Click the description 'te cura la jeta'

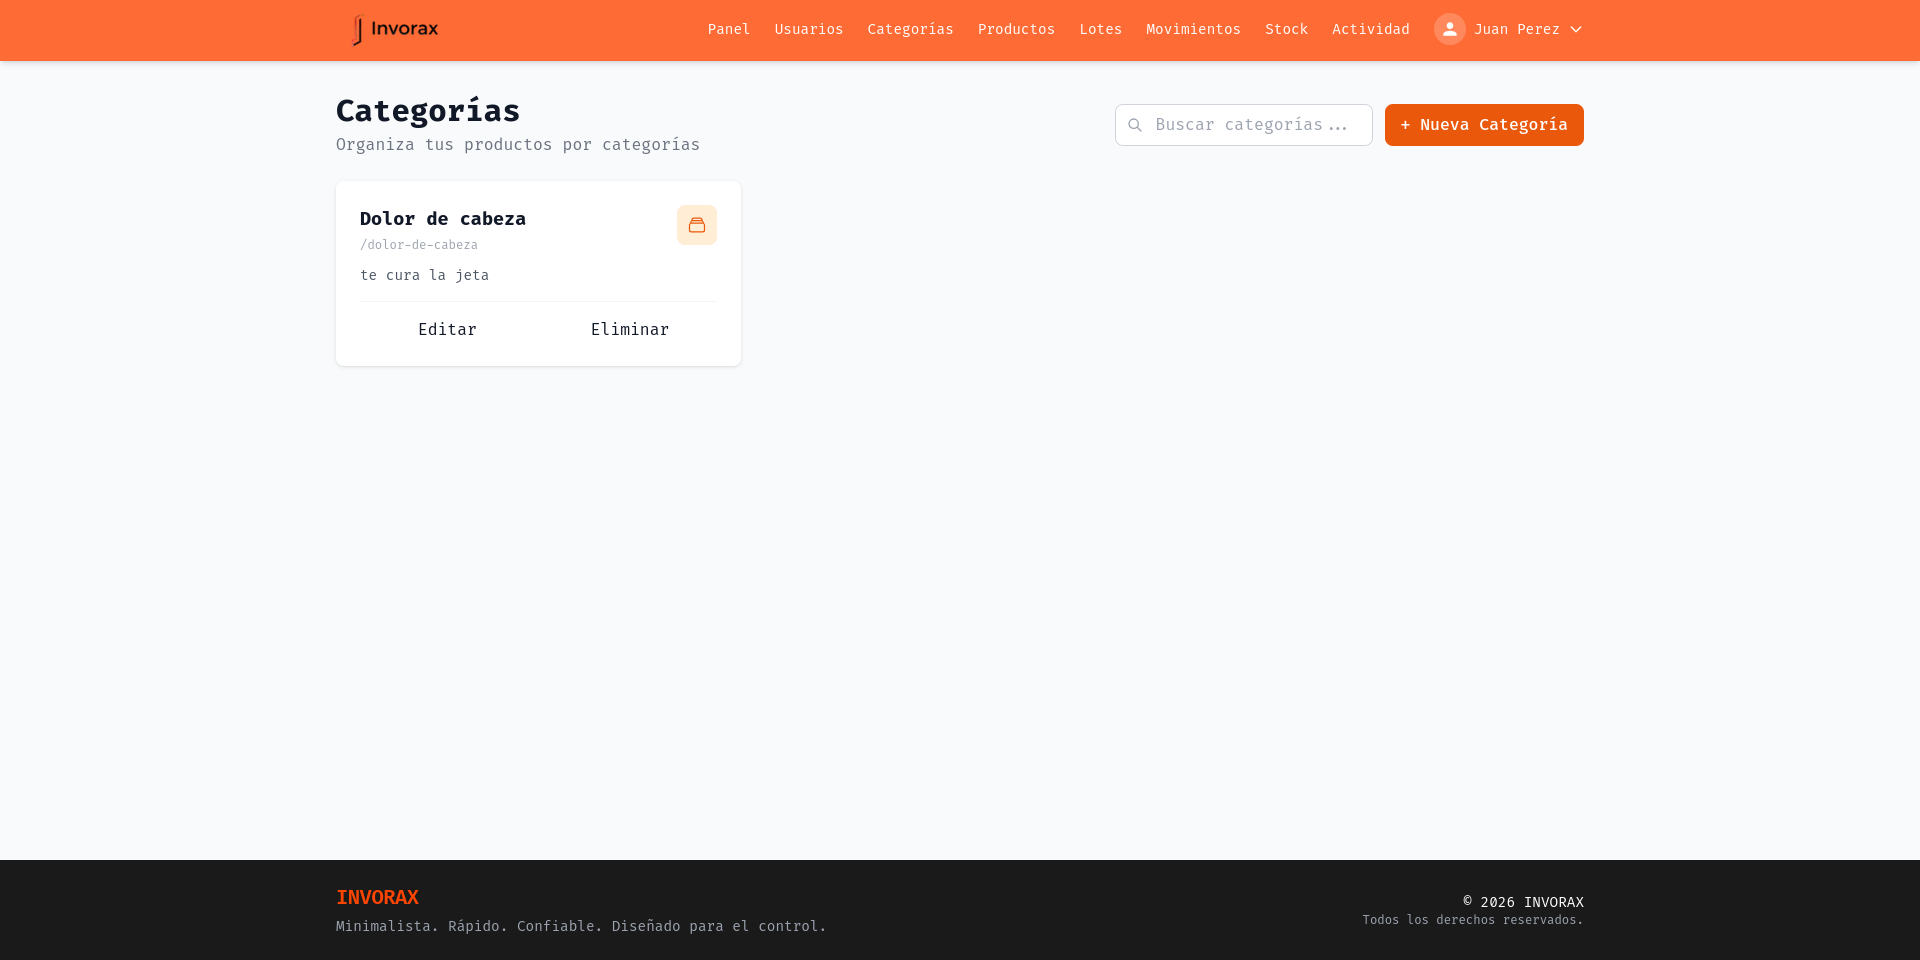pyautogui.click(x=425, y=275)
